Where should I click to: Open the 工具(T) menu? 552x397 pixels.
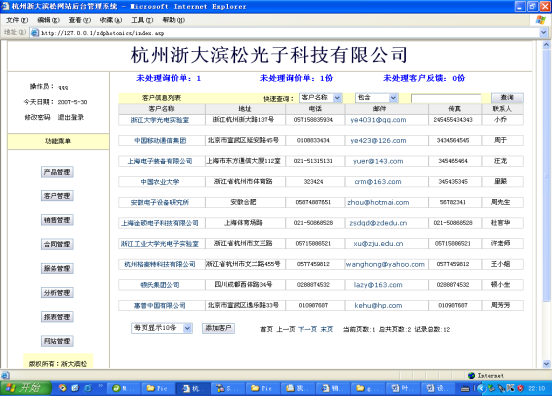pos(142,20)
